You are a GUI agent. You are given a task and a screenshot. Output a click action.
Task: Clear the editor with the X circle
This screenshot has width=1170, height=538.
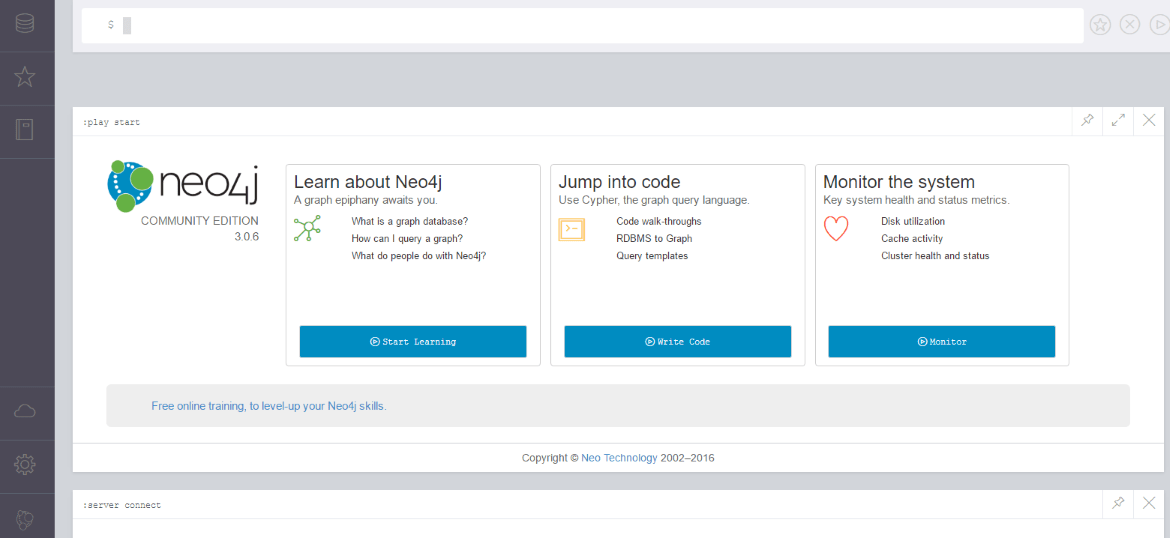pyautogui.click(x=1130, y=25)
